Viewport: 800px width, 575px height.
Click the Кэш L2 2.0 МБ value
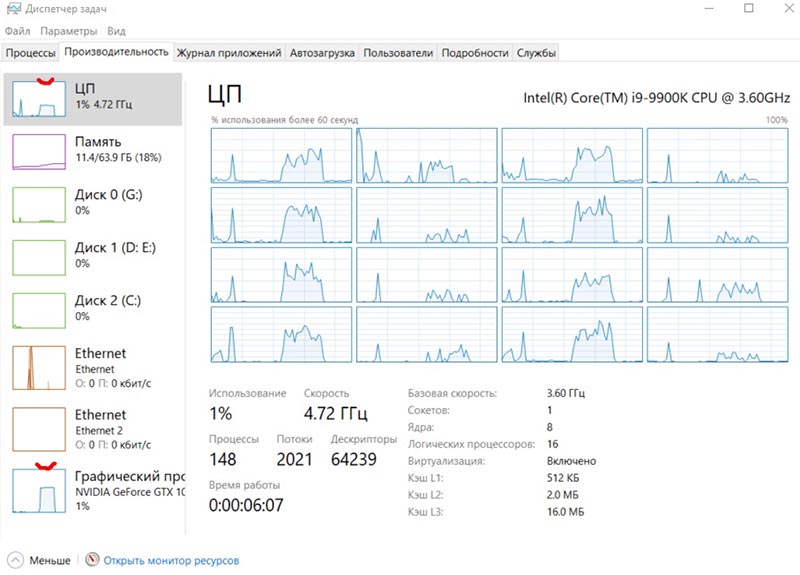tap(562, 495)
